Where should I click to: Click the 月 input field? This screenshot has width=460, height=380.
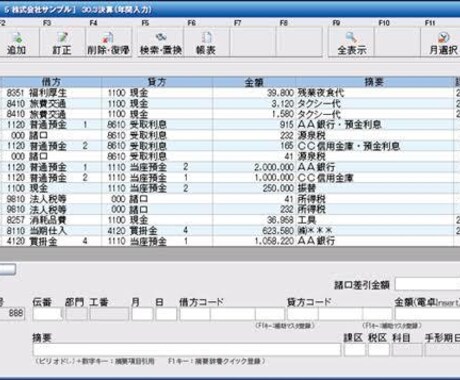tap(142, 314)
